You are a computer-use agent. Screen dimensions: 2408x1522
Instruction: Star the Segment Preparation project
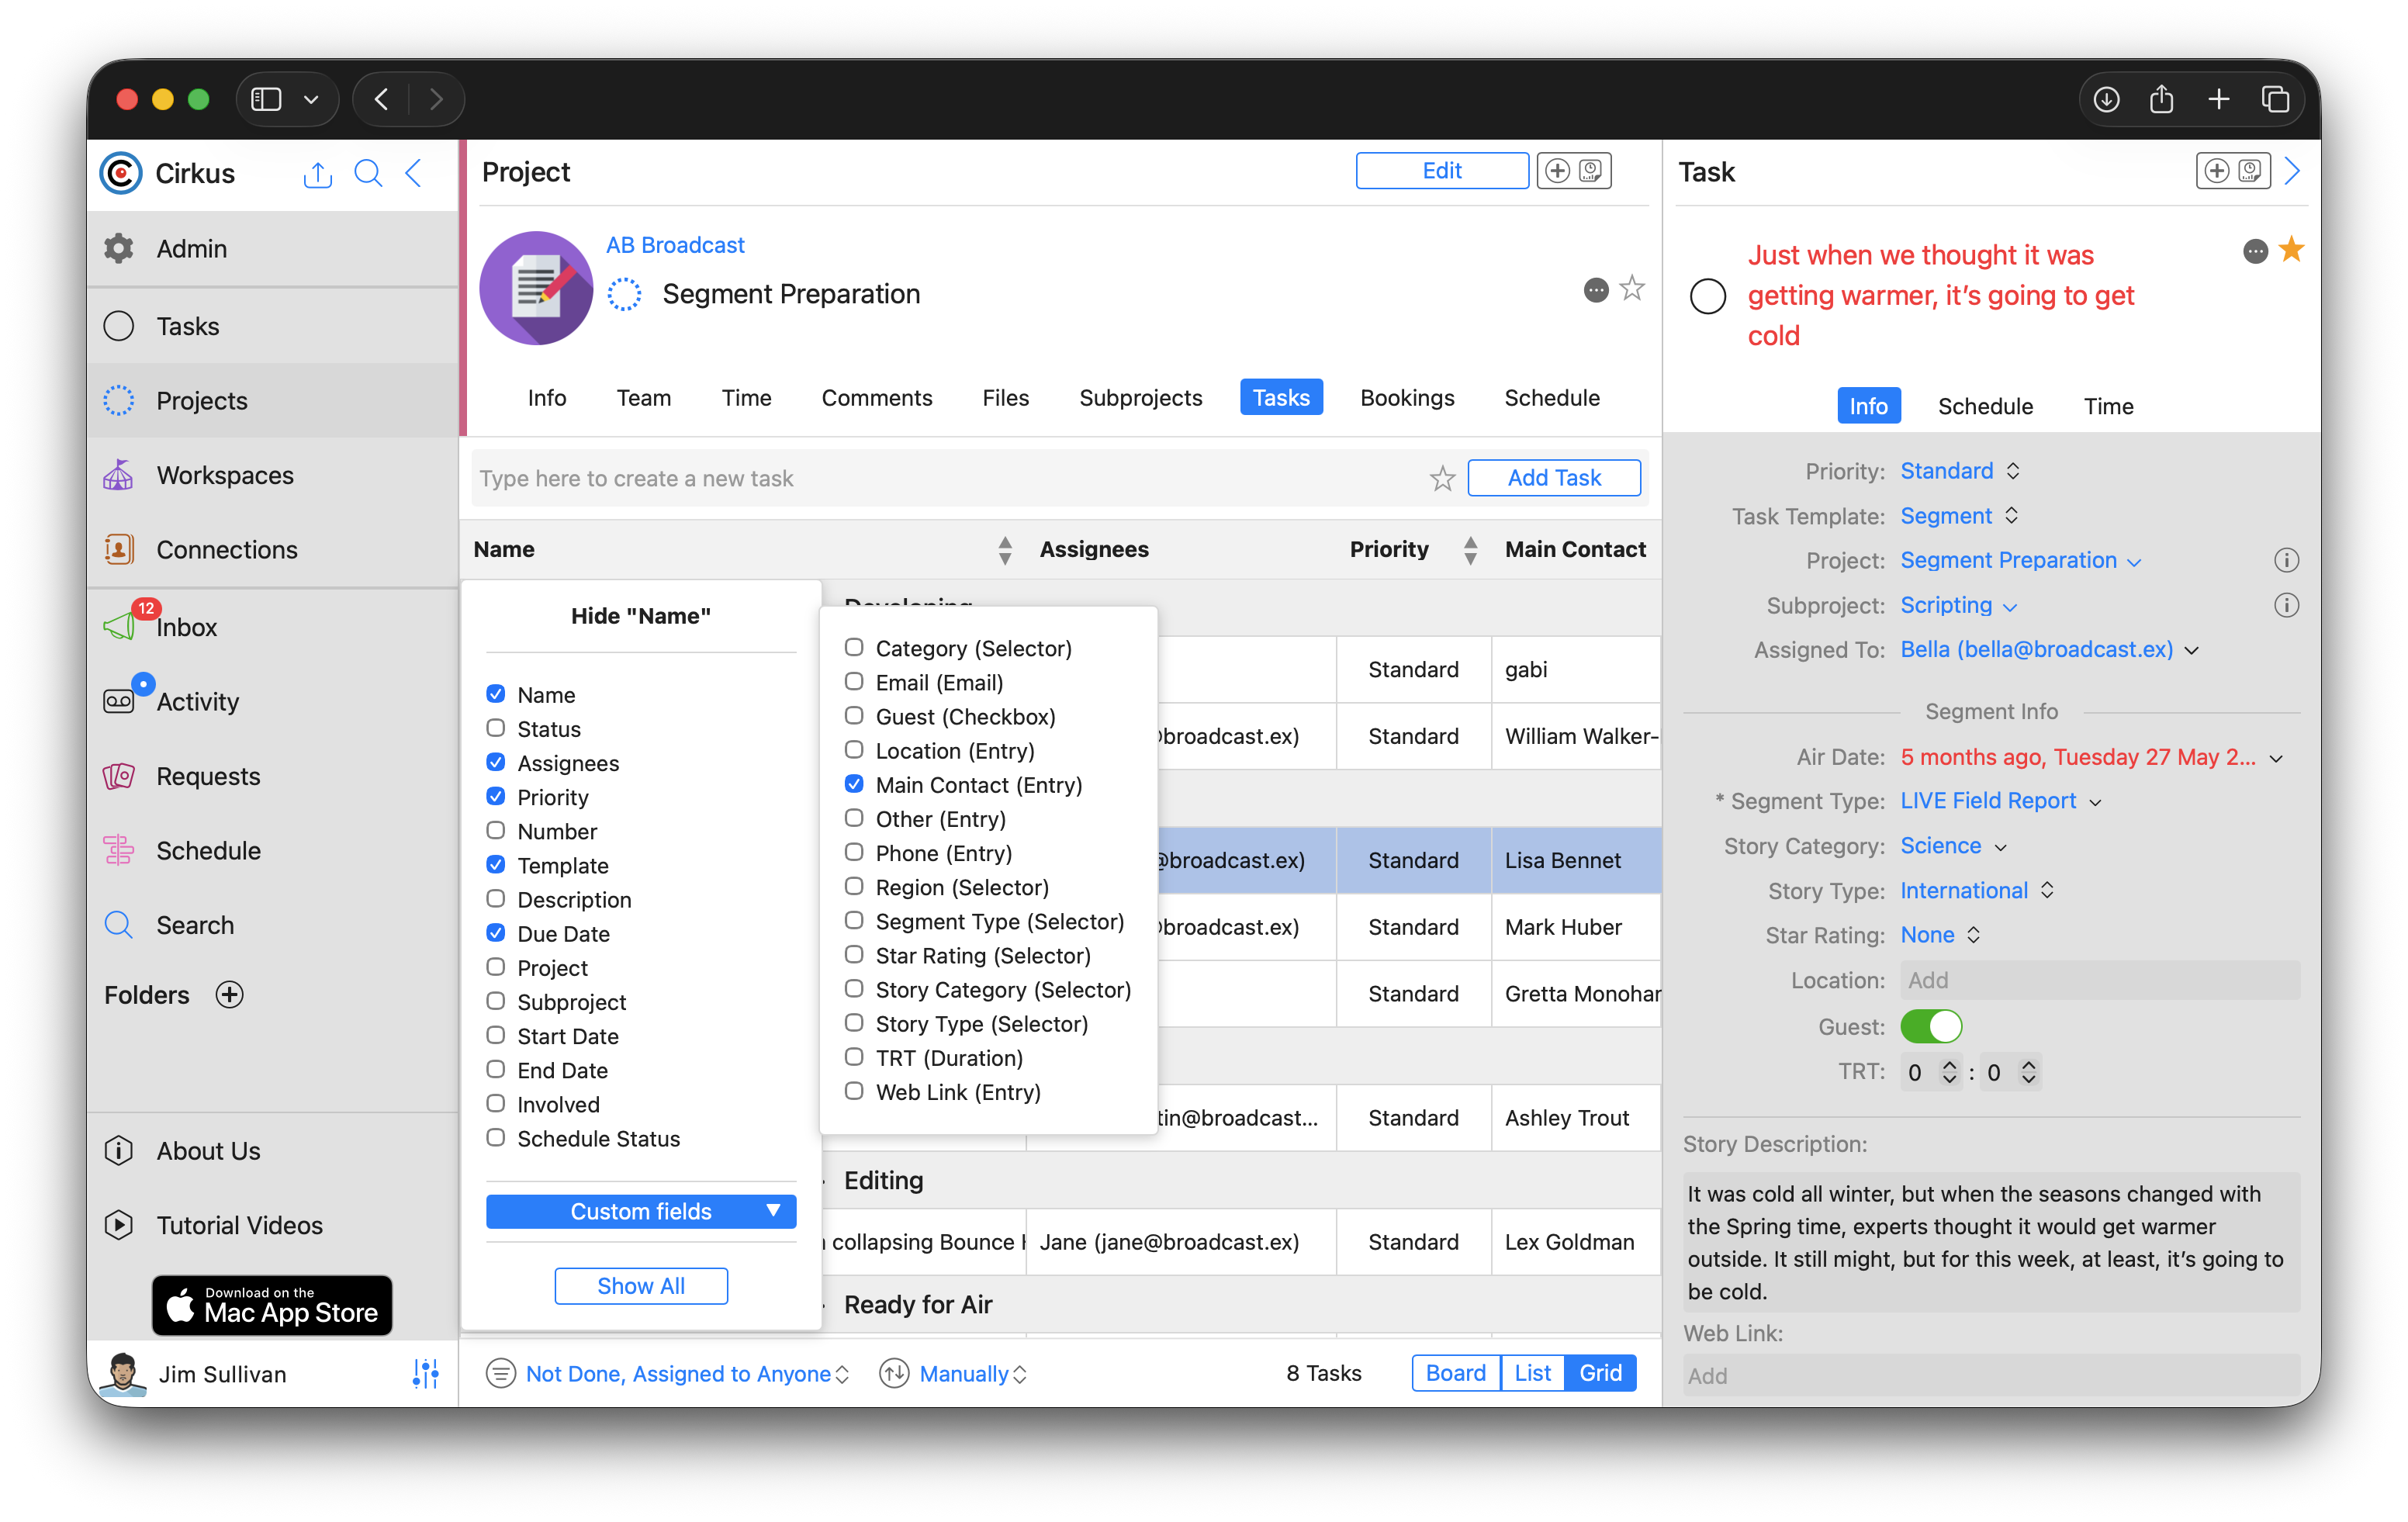(1632, 289)
